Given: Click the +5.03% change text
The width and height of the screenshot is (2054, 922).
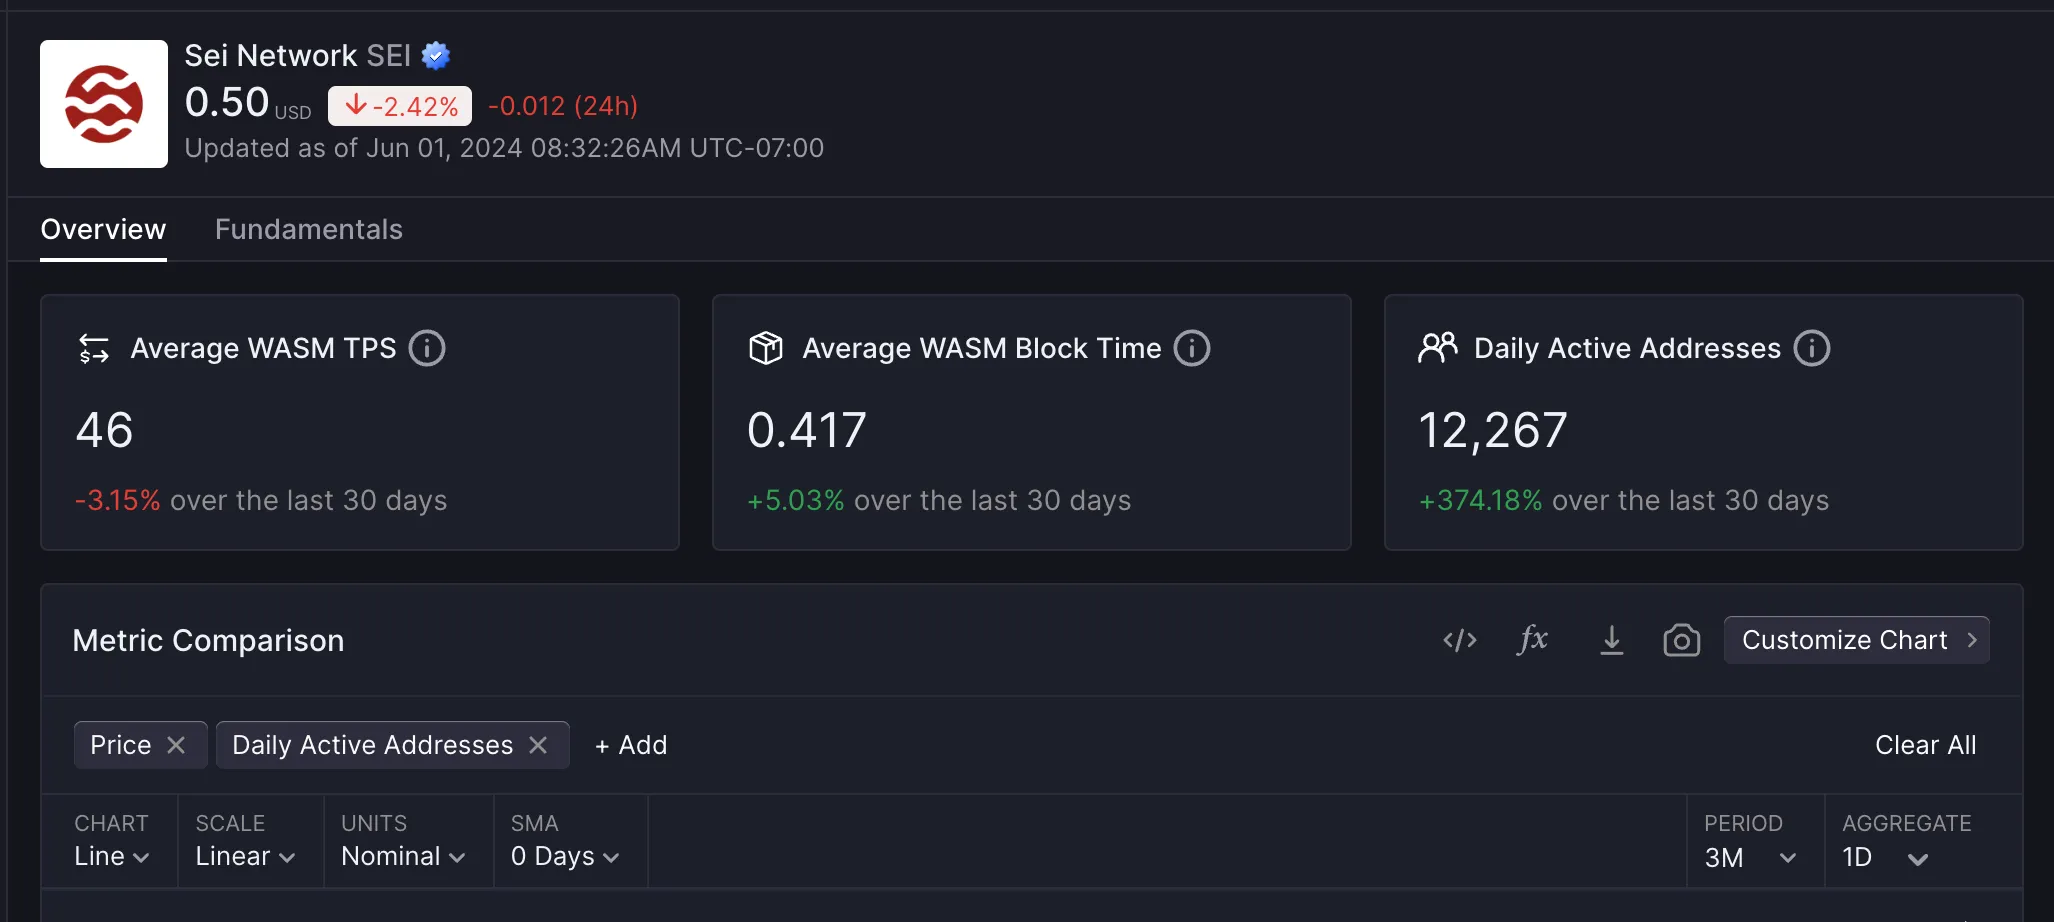Looking at the screenshot, I should click(796, 500).
